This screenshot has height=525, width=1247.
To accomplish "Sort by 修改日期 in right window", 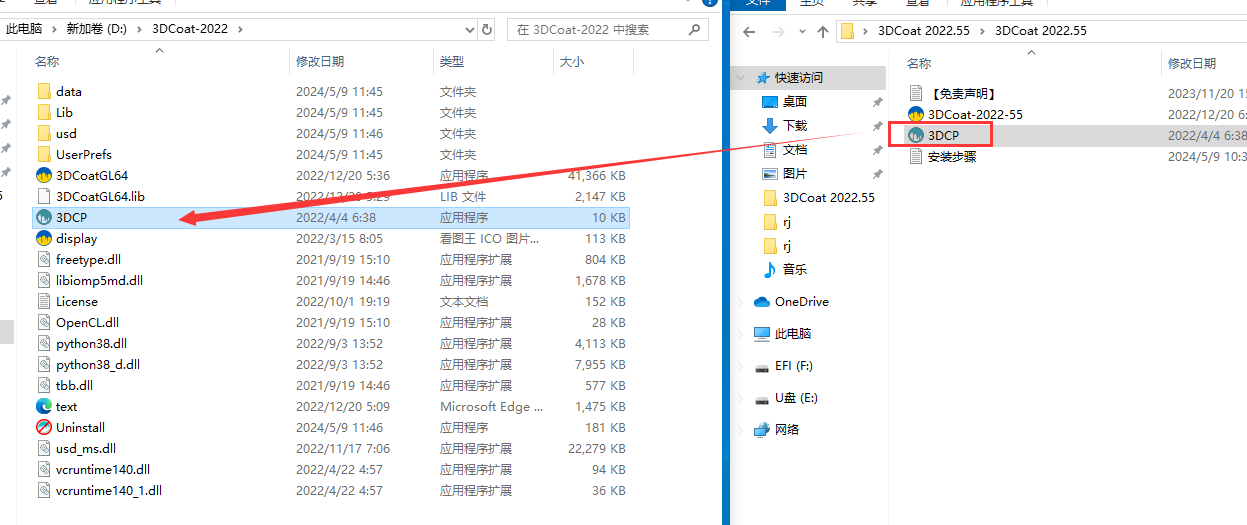I will [1193, 63].
